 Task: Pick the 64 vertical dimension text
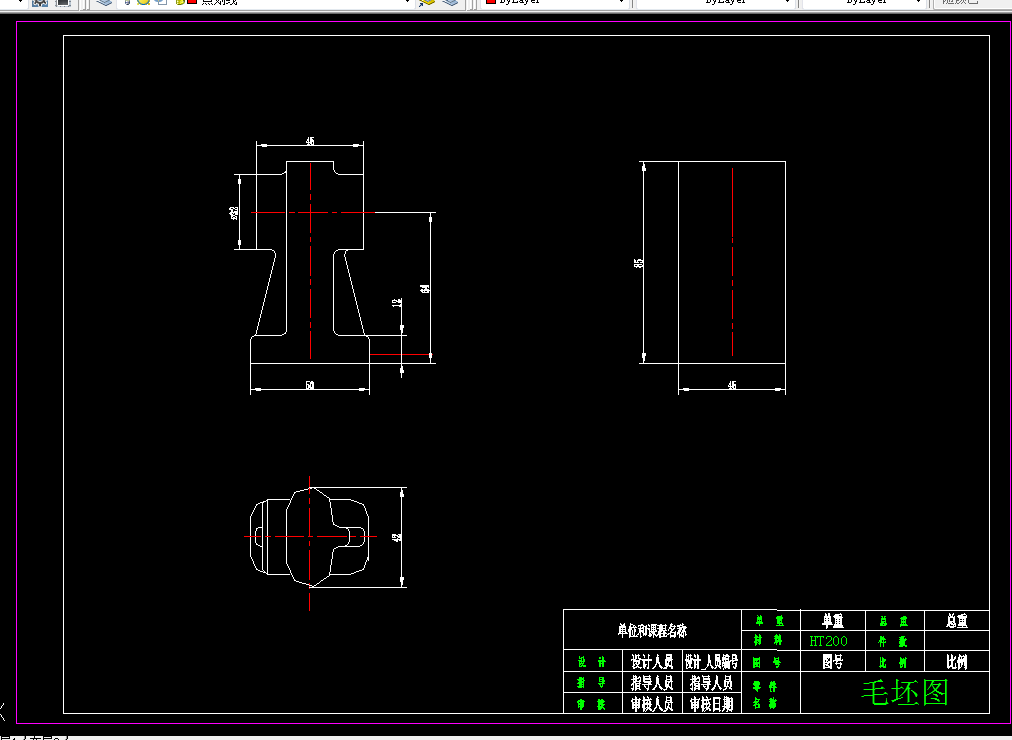(x=425, y=288)
